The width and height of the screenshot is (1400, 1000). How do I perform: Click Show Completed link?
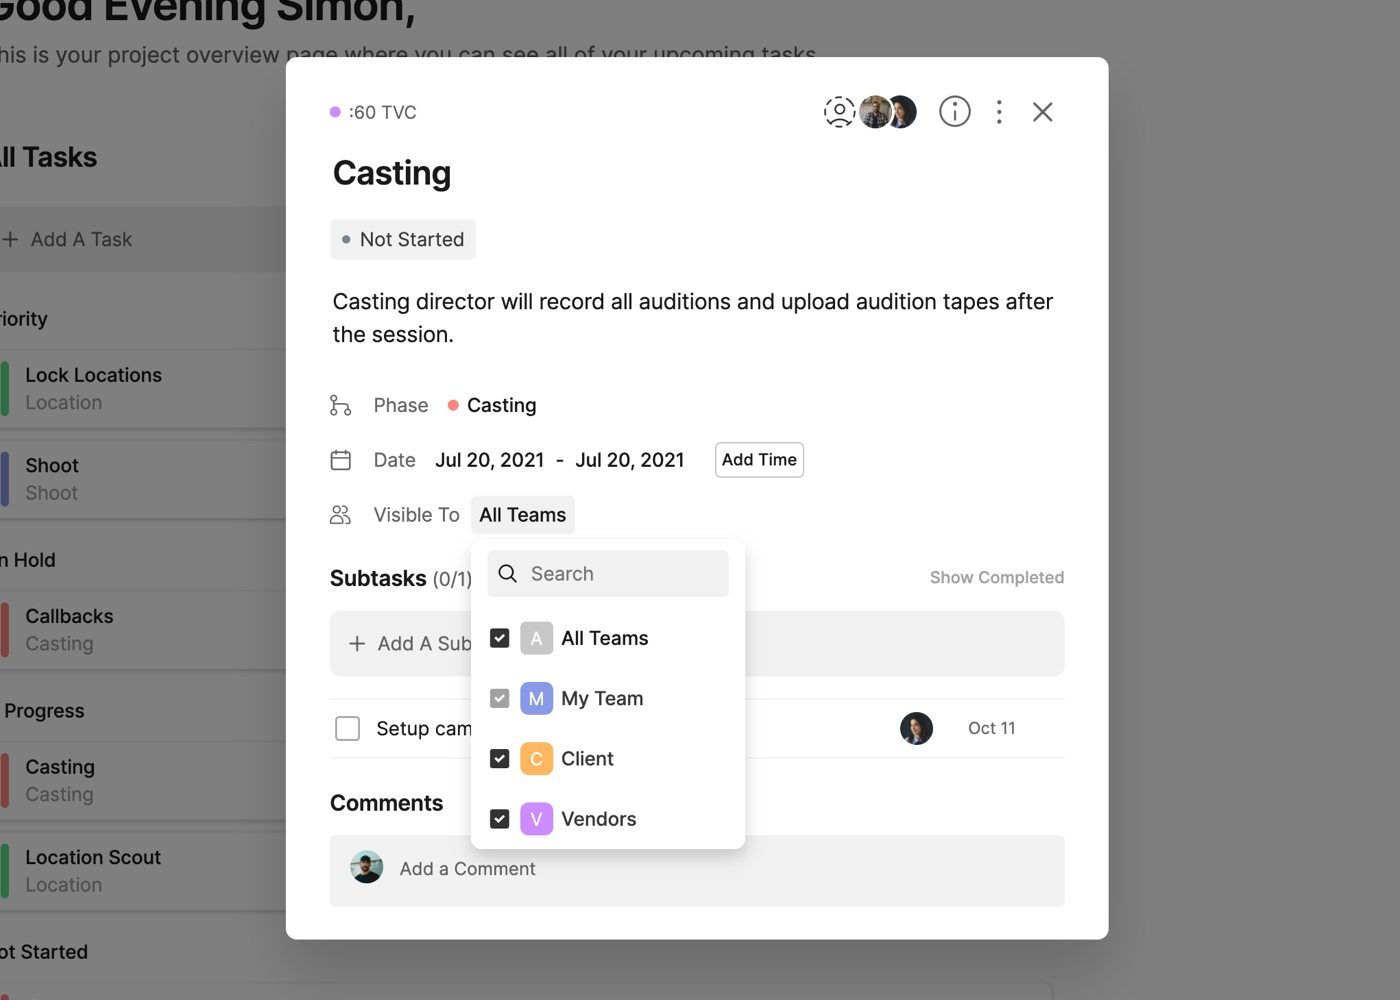996,578
